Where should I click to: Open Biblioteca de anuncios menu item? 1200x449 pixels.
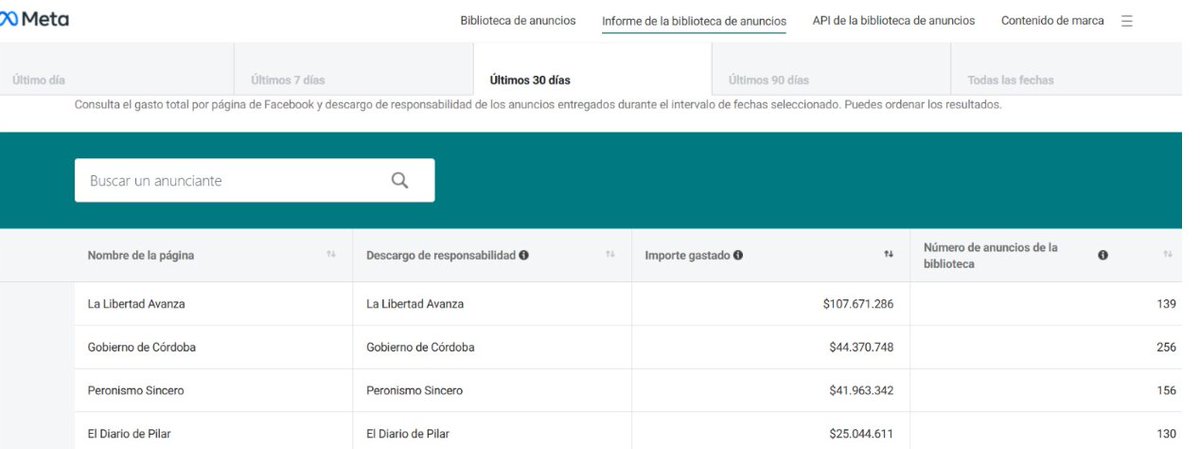click(x=518, y=20)
